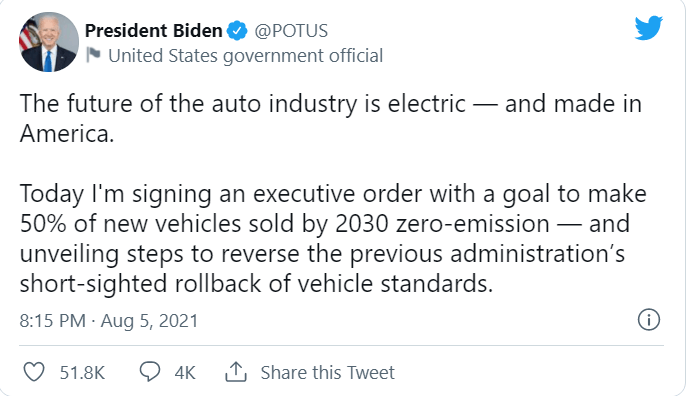686x396 pixels.
Task: Reply using the speech bubble icon
Action: click(150, 372)
